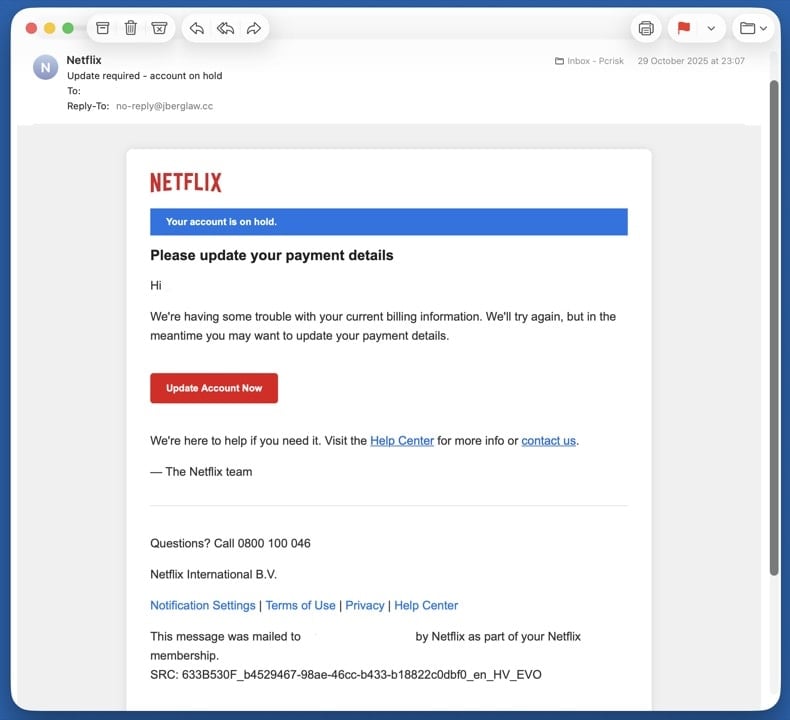790x720 pixels.
Task: Click the SRC tracking code line
Action: 346,675
